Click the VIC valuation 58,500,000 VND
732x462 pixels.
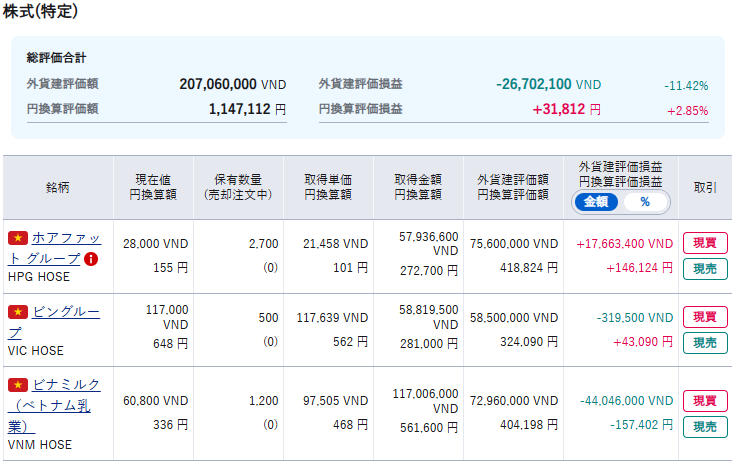(x=514, y=318)
